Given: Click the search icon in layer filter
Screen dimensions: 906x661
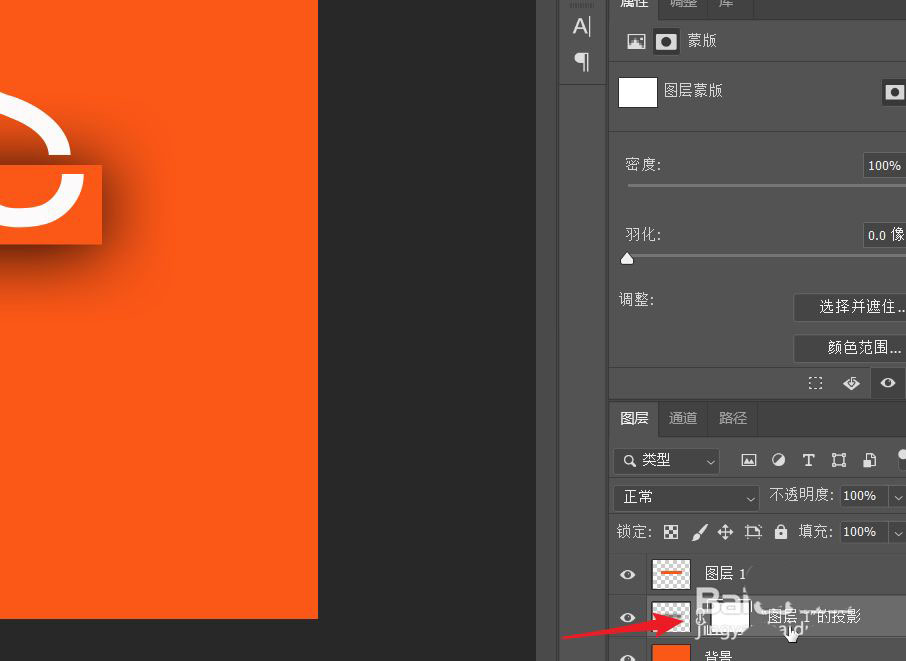Looking at the screenshot, I should [629, 461].
